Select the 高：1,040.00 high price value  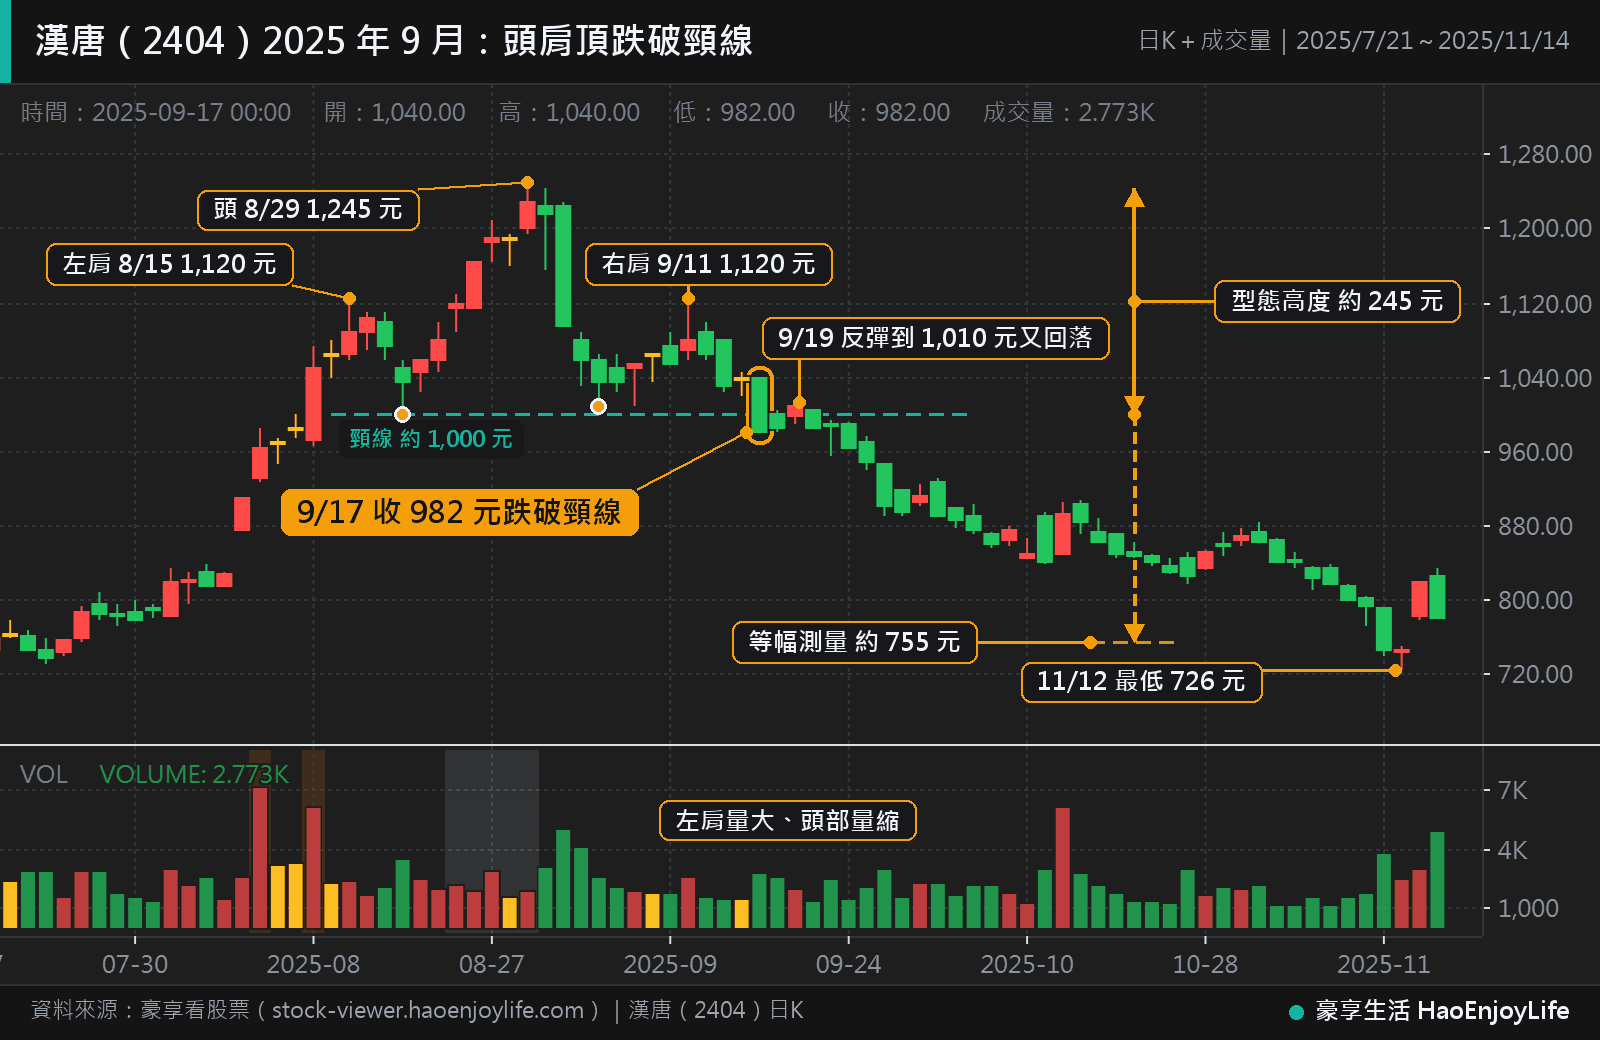click(x=569, y=112)
